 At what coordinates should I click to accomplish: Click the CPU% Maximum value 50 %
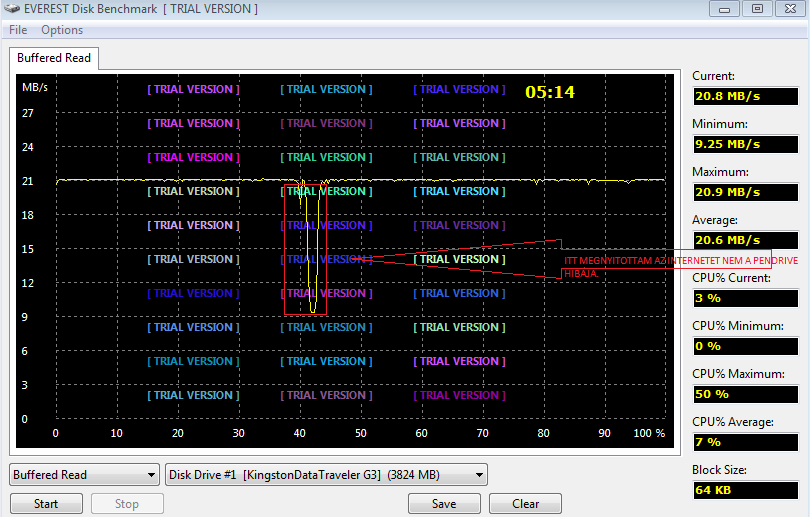(746, 394)
